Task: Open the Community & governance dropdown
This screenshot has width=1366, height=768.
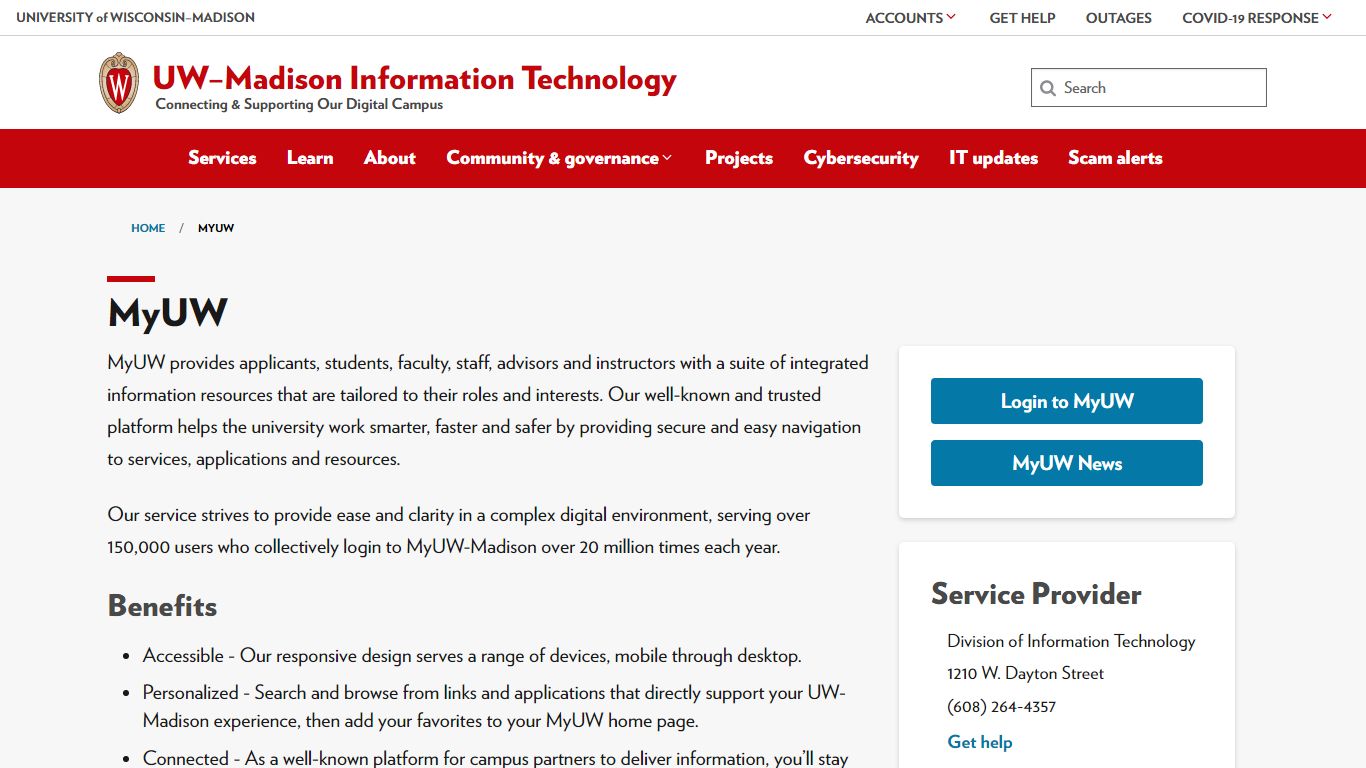Action: (x=558, y=158)
